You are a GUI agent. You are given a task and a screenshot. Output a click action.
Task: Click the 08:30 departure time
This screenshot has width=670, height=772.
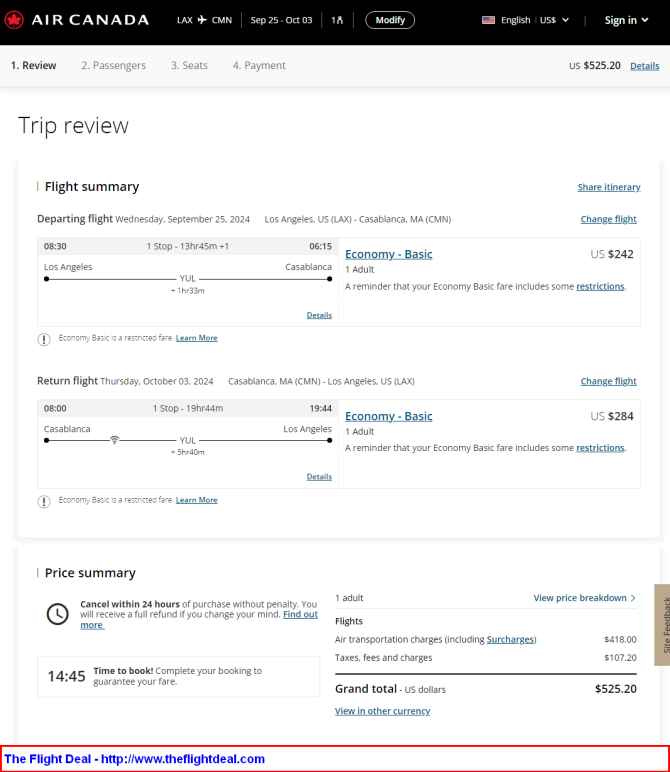pos(55,246)
